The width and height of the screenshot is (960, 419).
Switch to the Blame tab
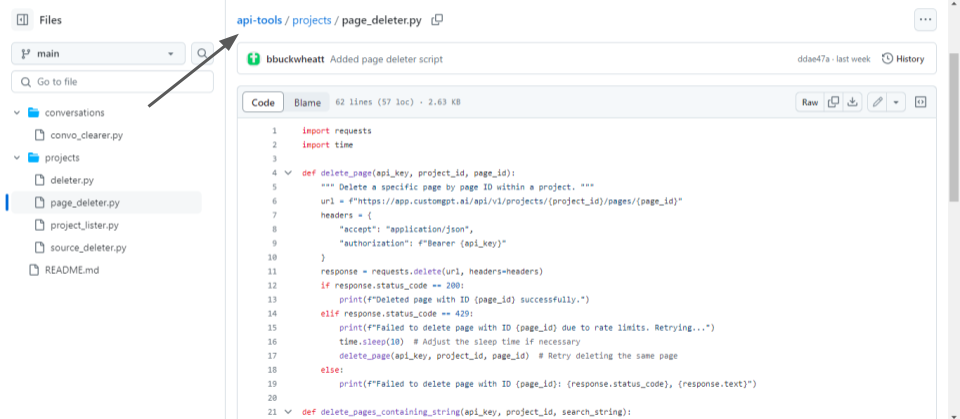pos(307,103)
